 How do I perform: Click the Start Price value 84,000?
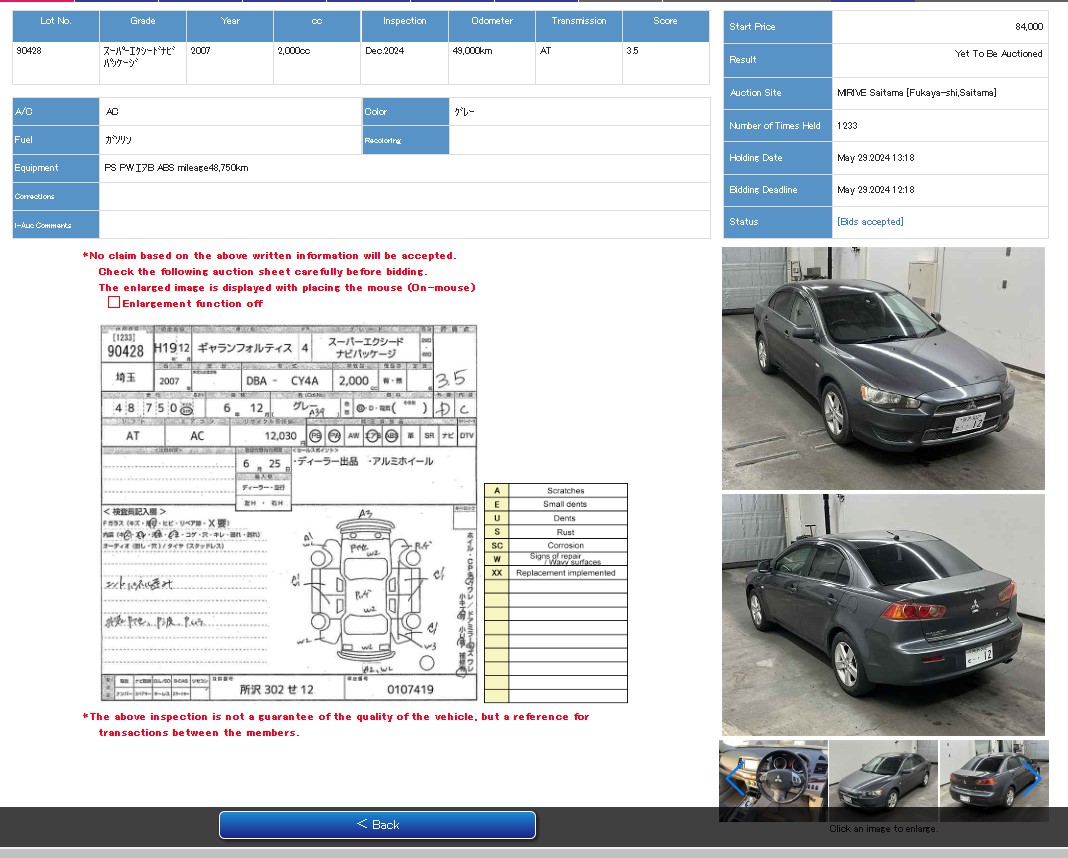[x=1027, y=27]
